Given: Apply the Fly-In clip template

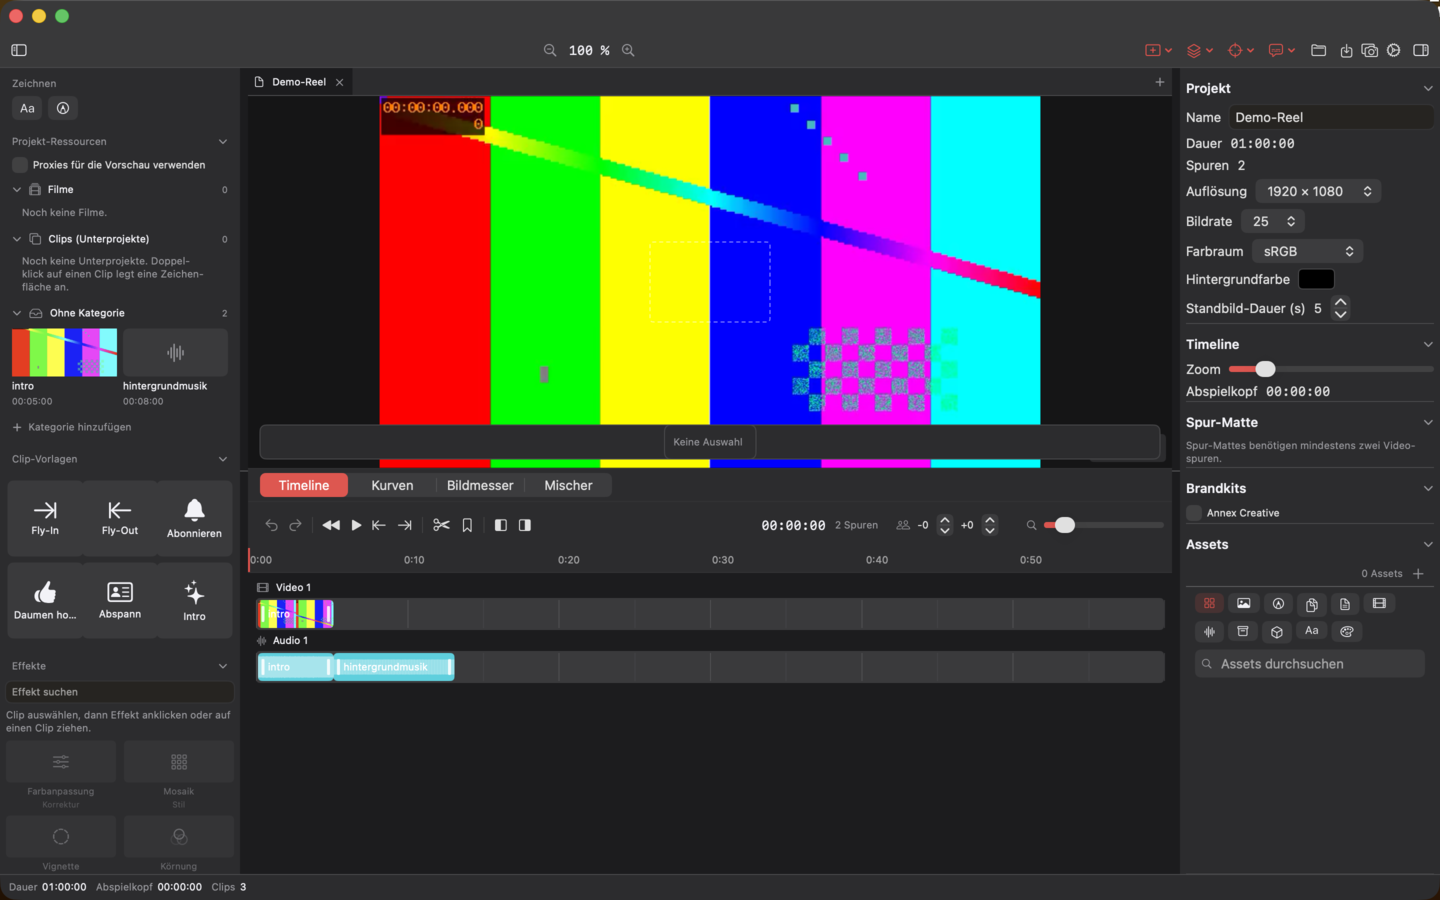Looking at the screenshot, I should pyautogui.click(x=45, y=518).
